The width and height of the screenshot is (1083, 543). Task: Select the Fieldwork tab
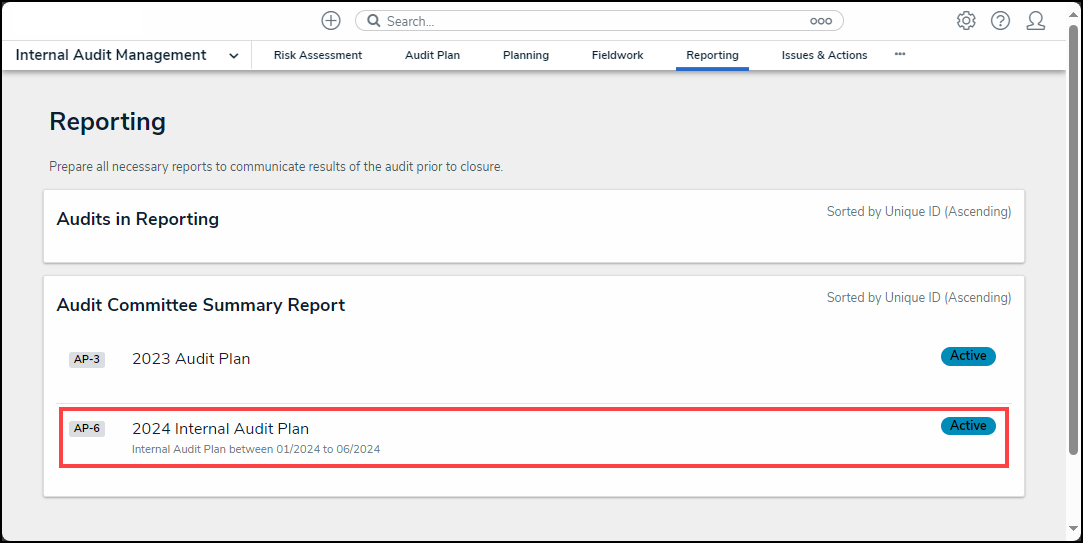pyautogui.click(x=617, y=56)
